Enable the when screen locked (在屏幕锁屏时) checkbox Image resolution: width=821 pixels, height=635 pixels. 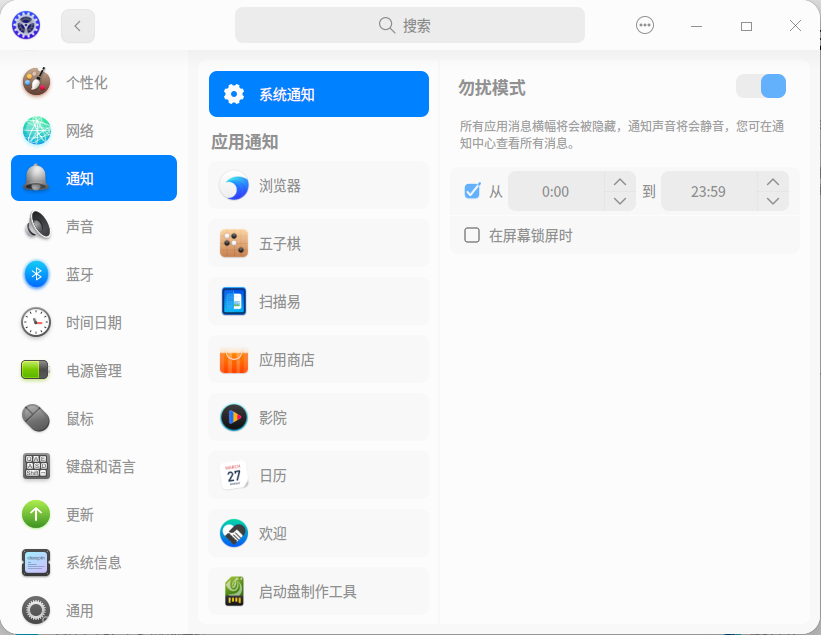click(472, 235)
